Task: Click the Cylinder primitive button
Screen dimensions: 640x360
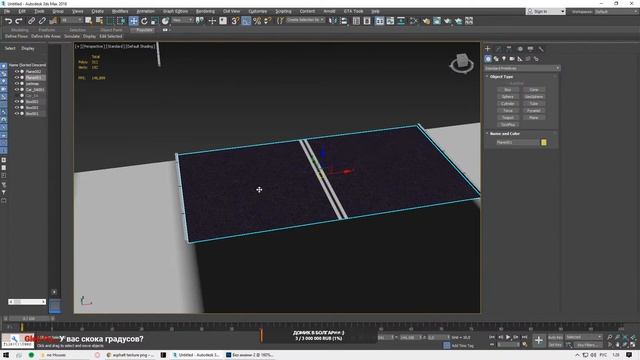Action: coord(508,104)
